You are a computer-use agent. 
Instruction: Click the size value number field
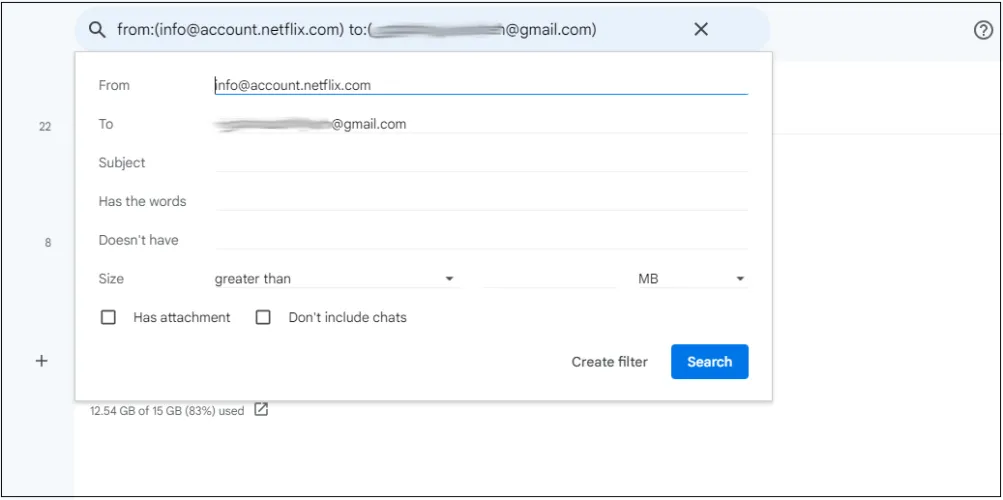click(x=549, y=279)
